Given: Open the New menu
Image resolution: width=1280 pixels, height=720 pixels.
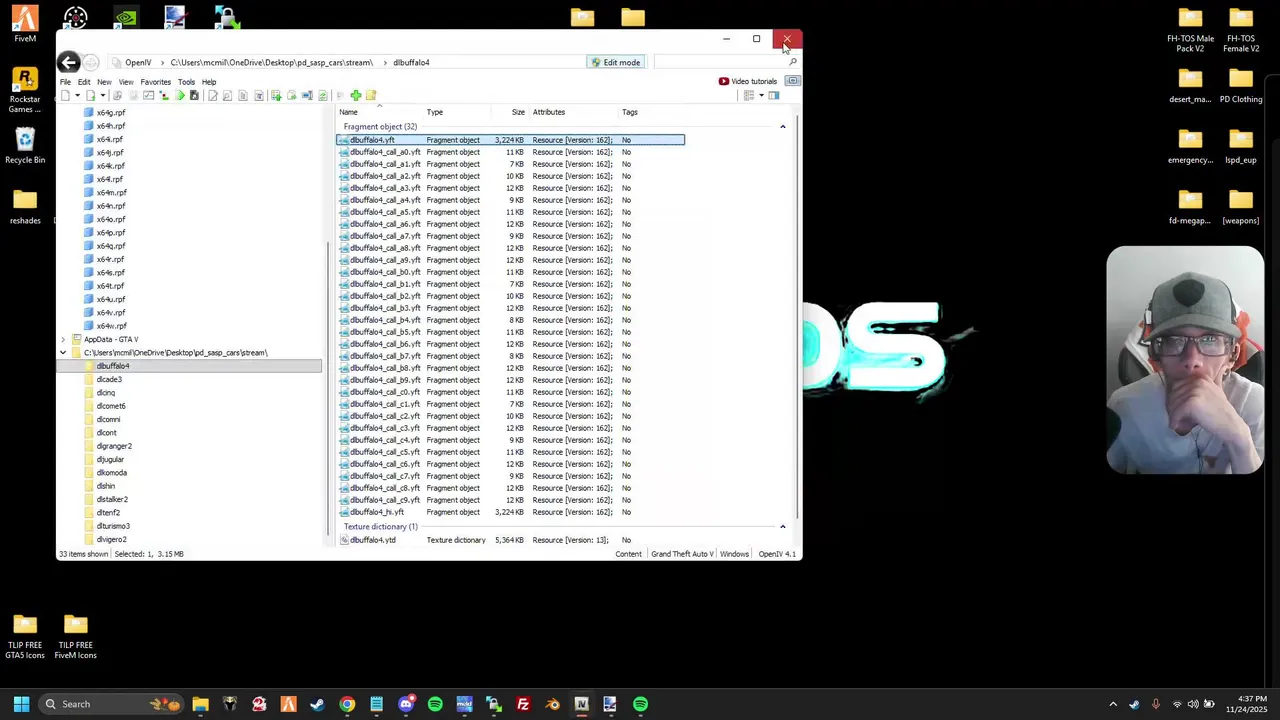Looking at the screenshot, I should coord(104,82).
